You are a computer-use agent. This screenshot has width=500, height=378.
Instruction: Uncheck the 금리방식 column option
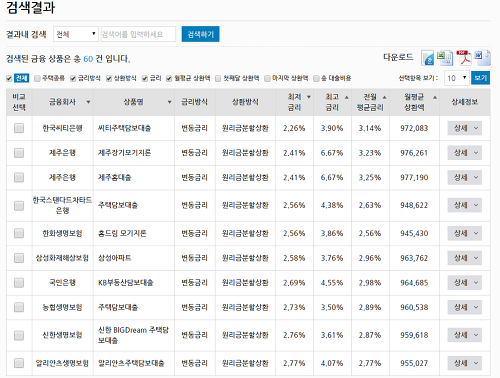(73, 78)
